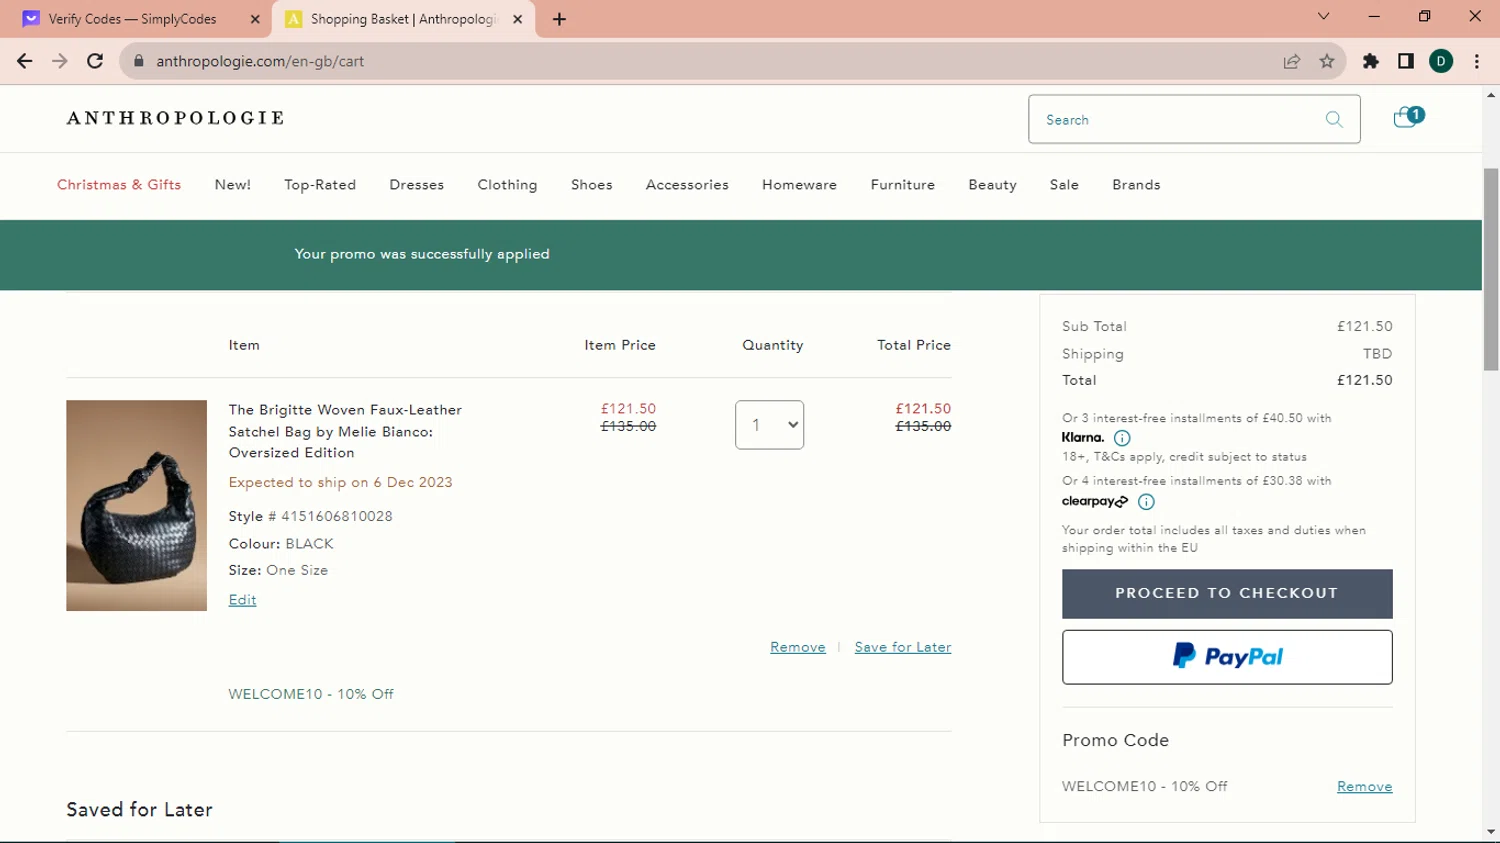The height and width of the screenshot is (843, 1500).
Task: Switch to Shopping Basket Anthropologie tab
Action: [403, 19]
